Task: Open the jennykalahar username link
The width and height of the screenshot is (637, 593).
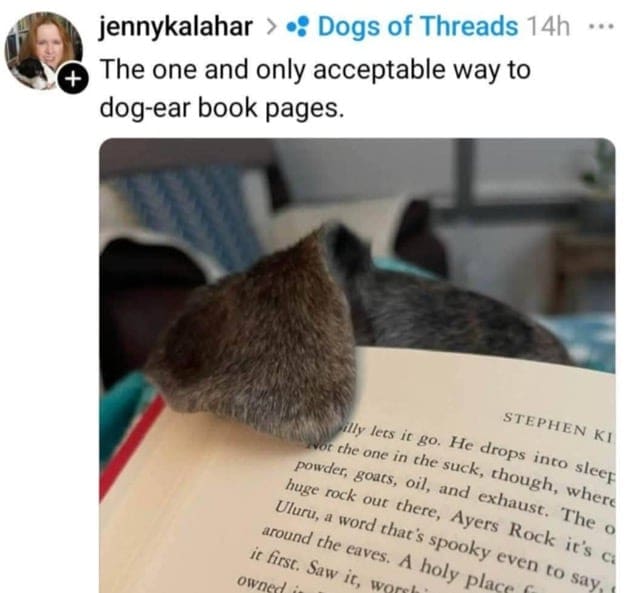Action: click(176, 27)
